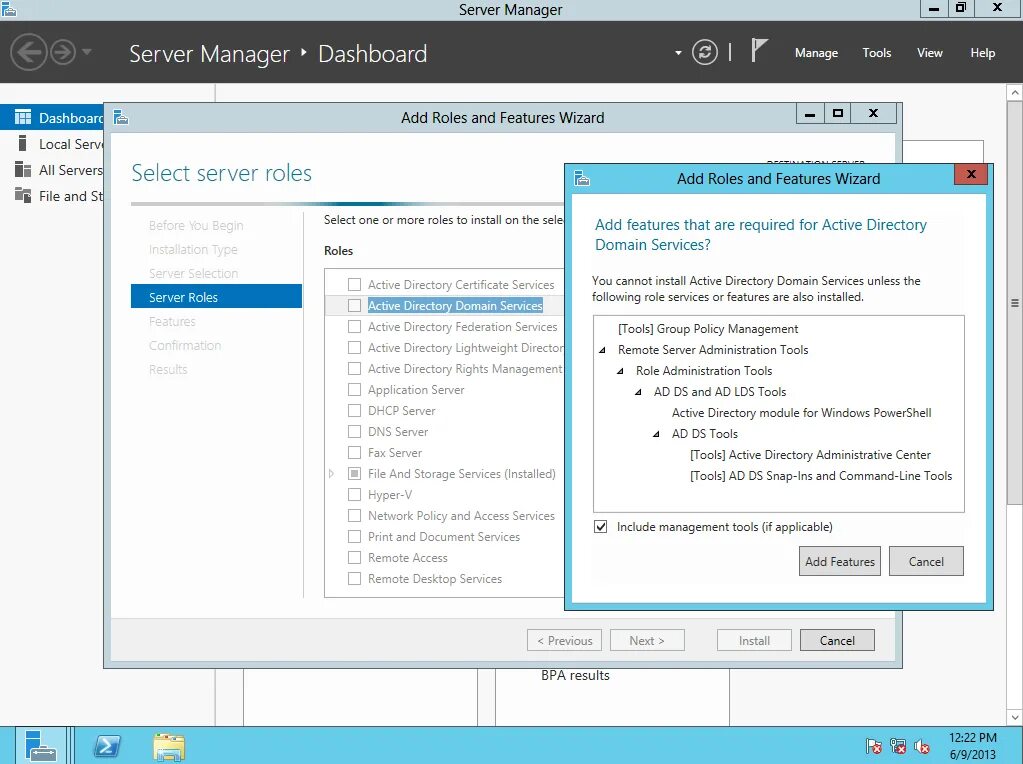Viewport: 1023px width, 764px height.
Task: Check the DNS Server role
Action: pyautogui.click(x=354, y=431)
